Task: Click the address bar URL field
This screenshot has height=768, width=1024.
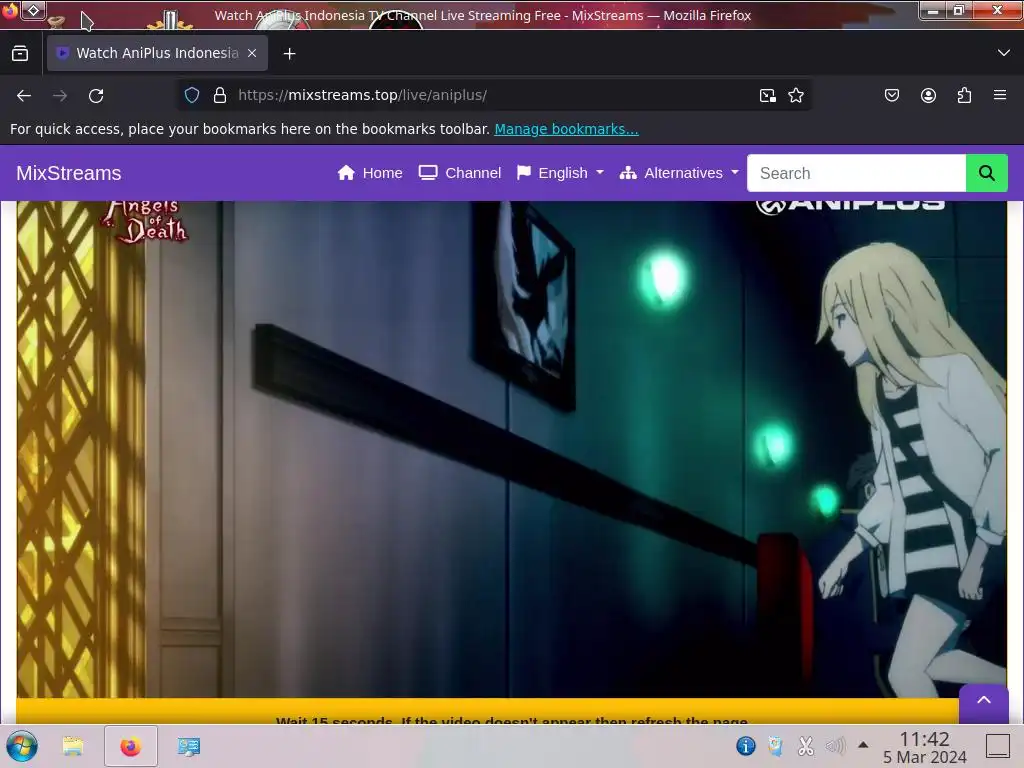Action: [x=492, y=95]
